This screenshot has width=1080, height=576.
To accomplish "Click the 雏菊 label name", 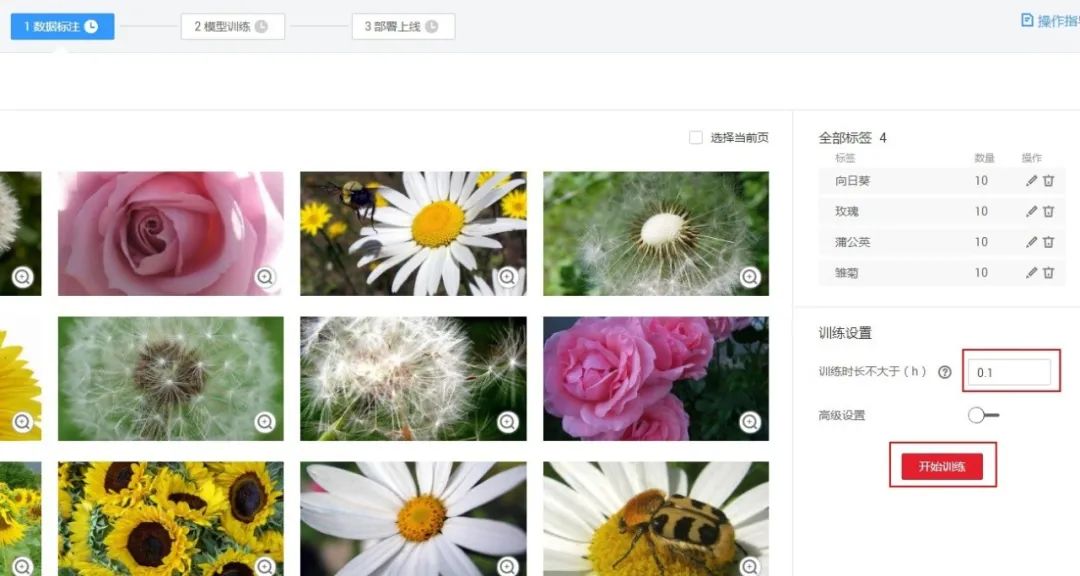I will (847, 273).
